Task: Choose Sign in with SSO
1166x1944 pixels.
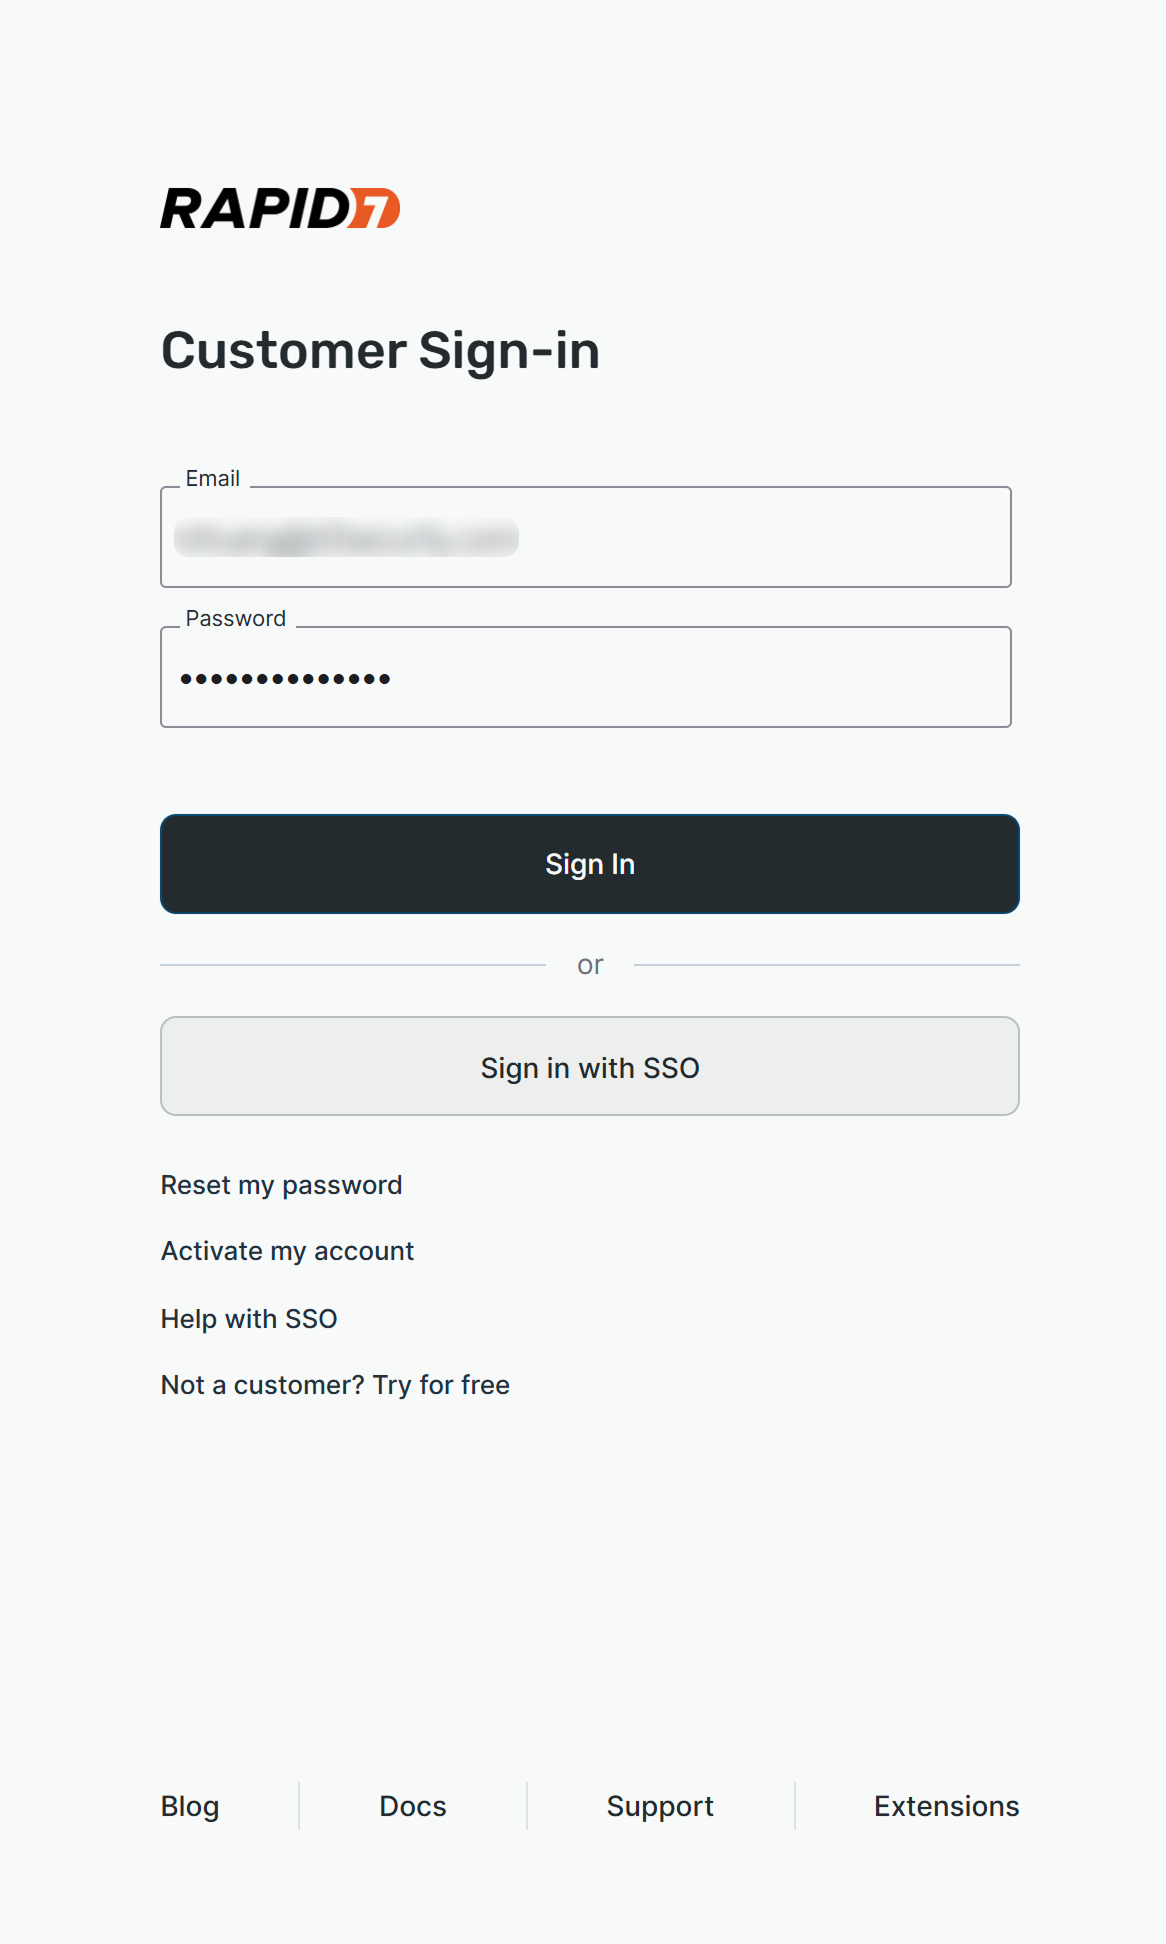Action: pos(590,1067)
